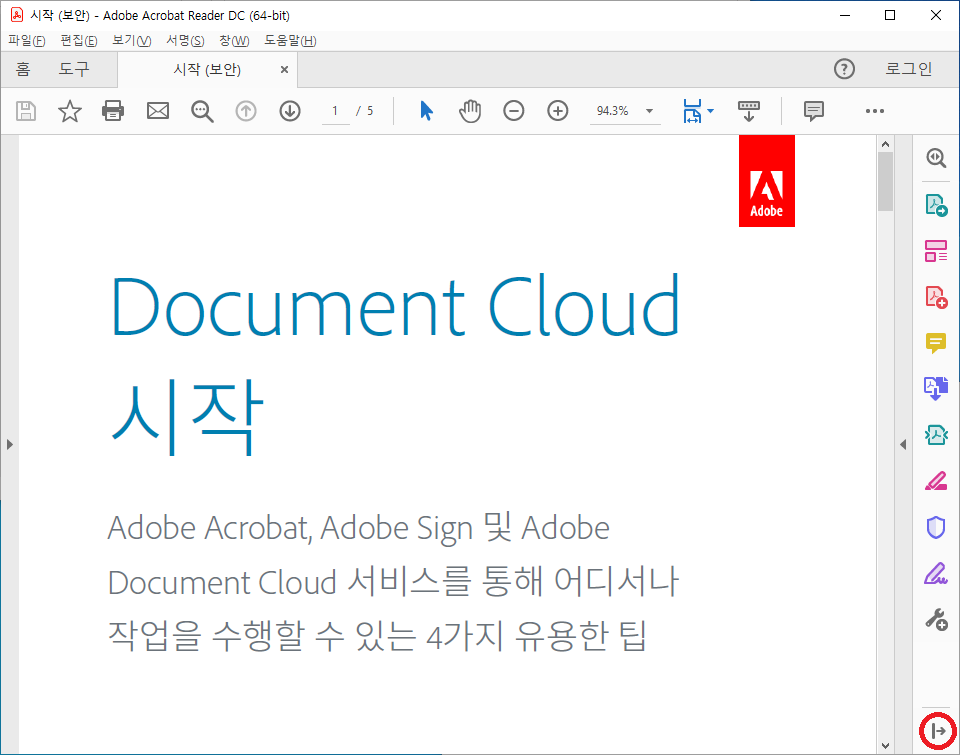Screen dimensions: 960x755
Task: Print the document using printer icon
Action: 113,111
